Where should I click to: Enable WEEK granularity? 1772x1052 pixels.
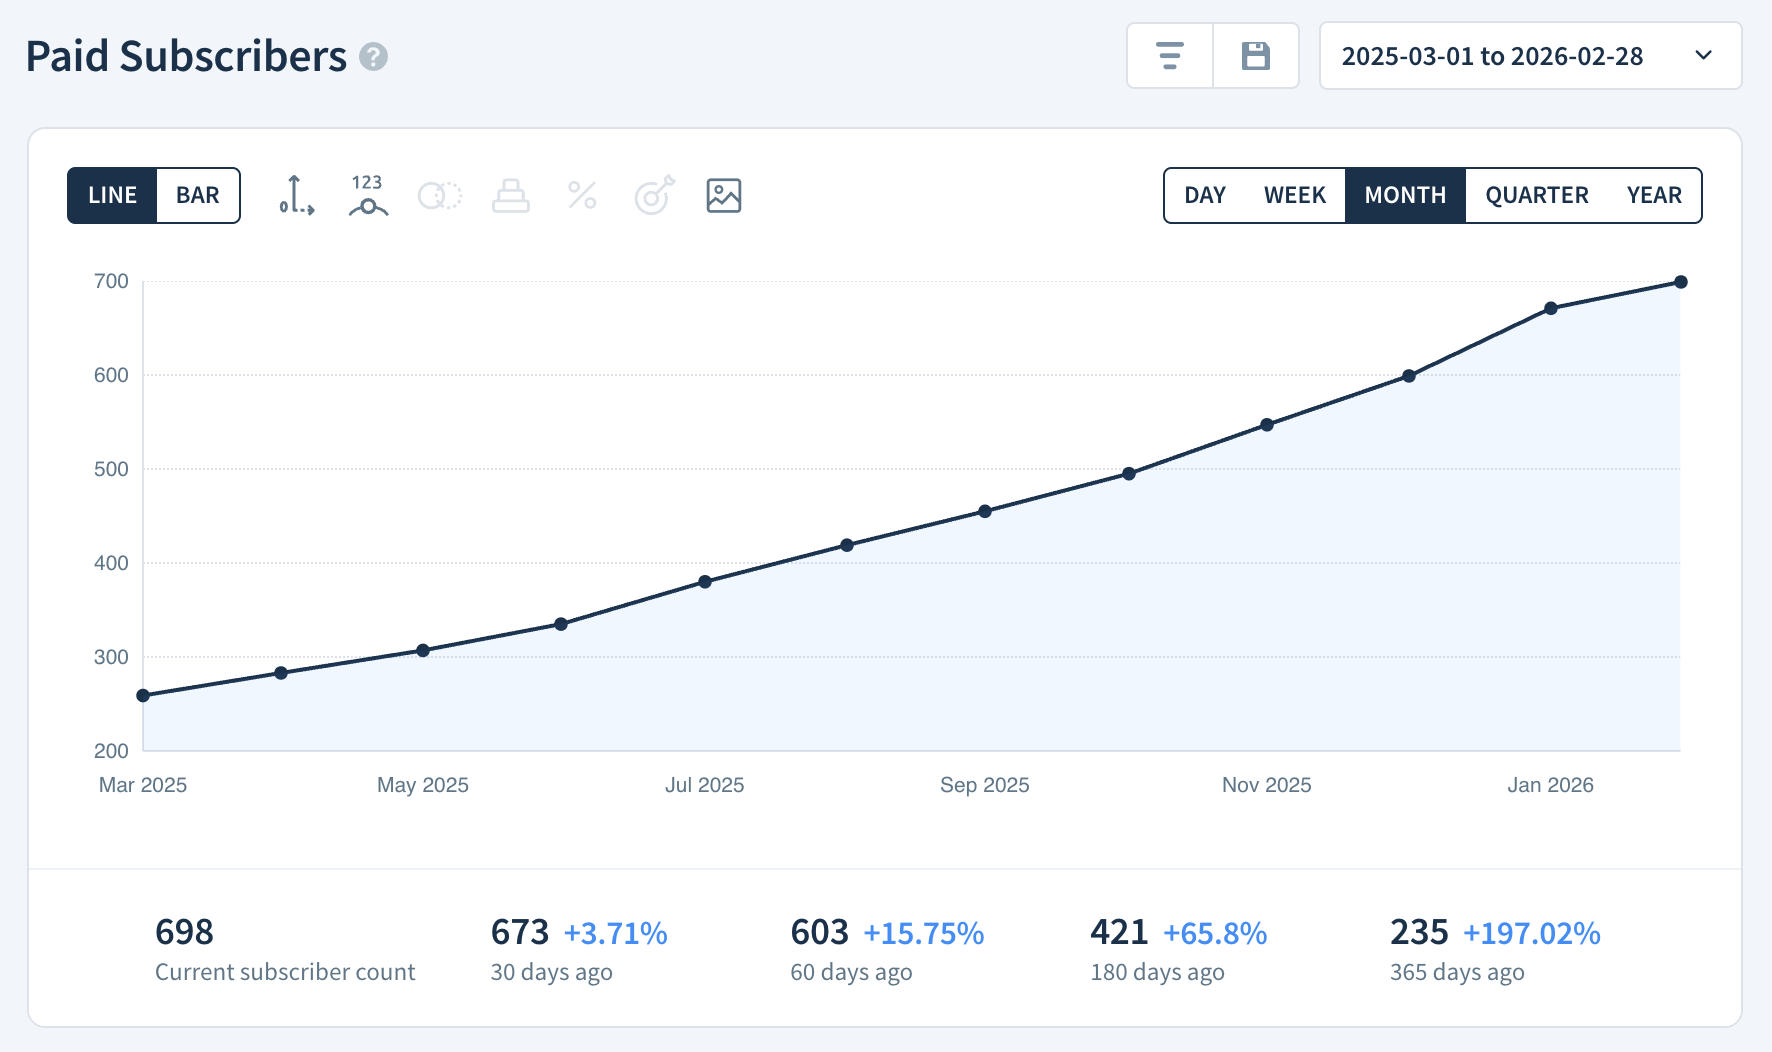(x=1294, y=195)
